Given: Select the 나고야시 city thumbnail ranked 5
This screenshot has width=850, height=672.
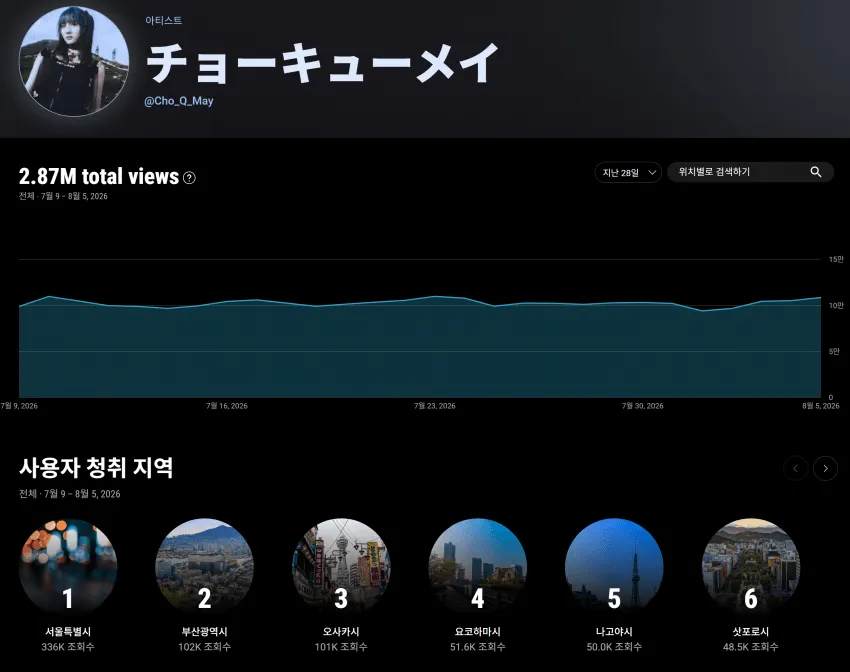Looking at the screenshot, I should click(x=614, y=567).
